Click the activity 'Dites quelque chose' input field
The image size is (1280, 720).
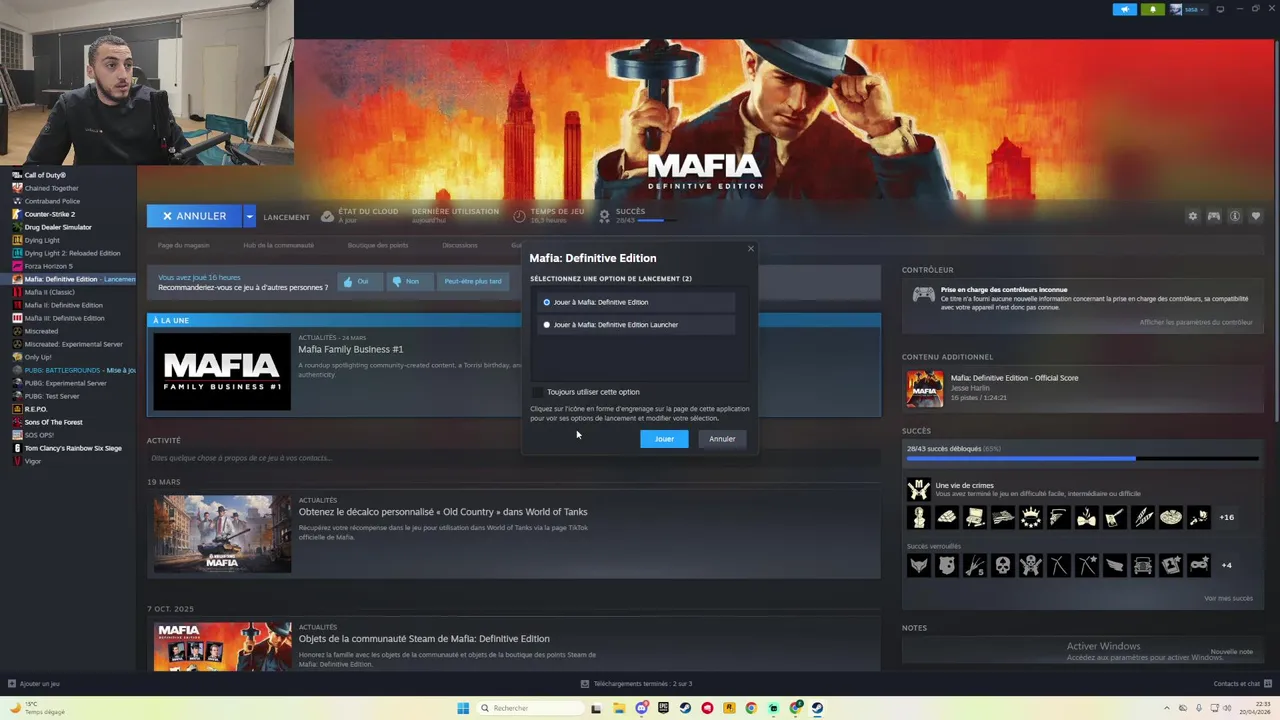click(x=513, y=458)
